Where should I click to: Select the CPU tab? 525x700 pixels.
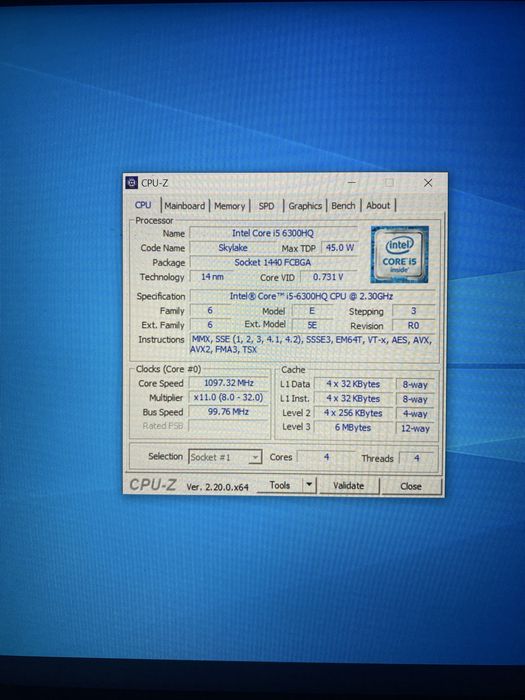(143, 205)
